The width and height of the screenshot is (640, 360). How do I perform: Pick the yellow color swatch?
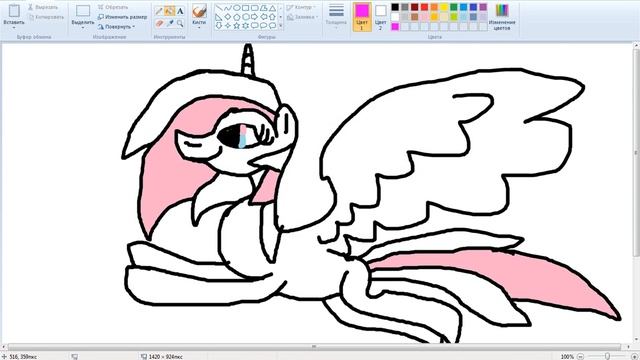444,7
